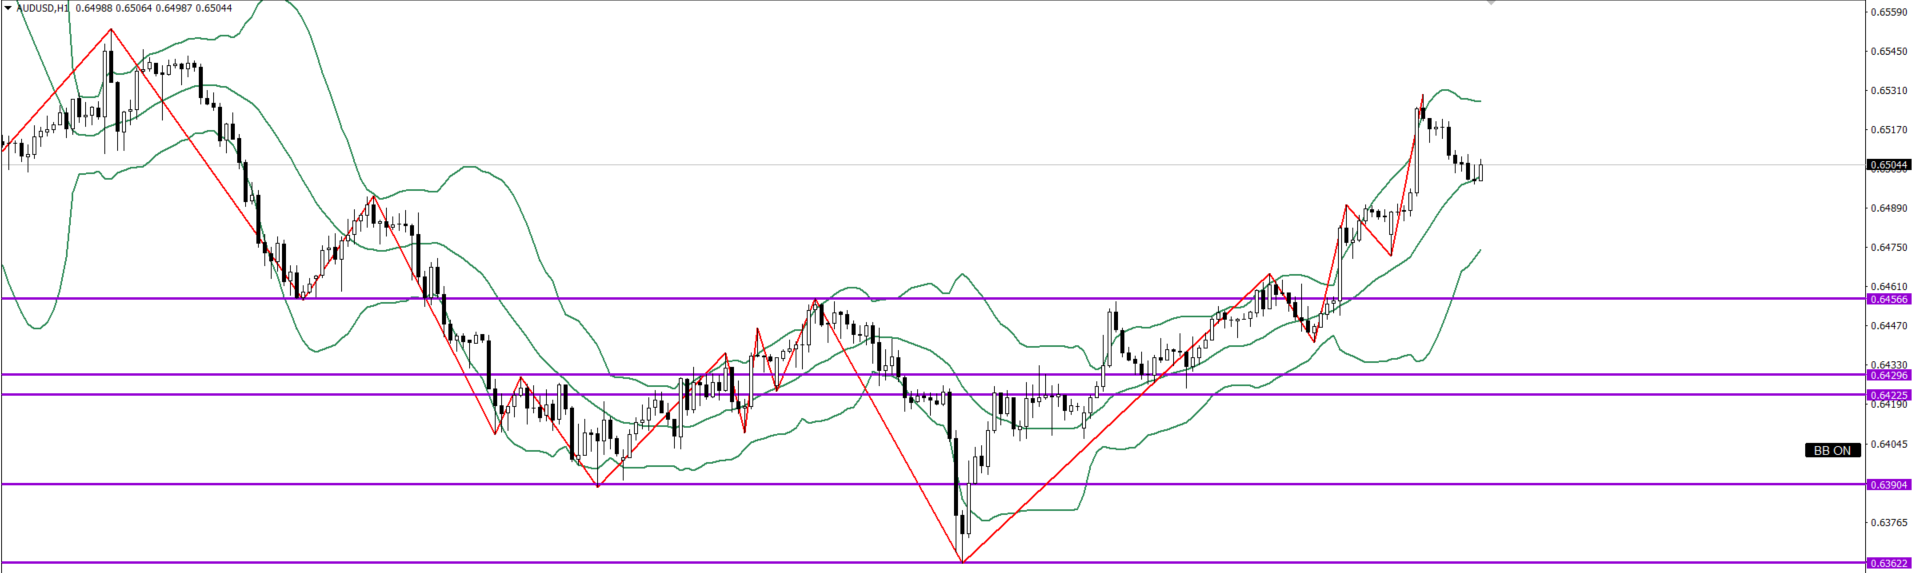
Task: Select the purple 0.64296 price label
Action: coord(1888,375)
